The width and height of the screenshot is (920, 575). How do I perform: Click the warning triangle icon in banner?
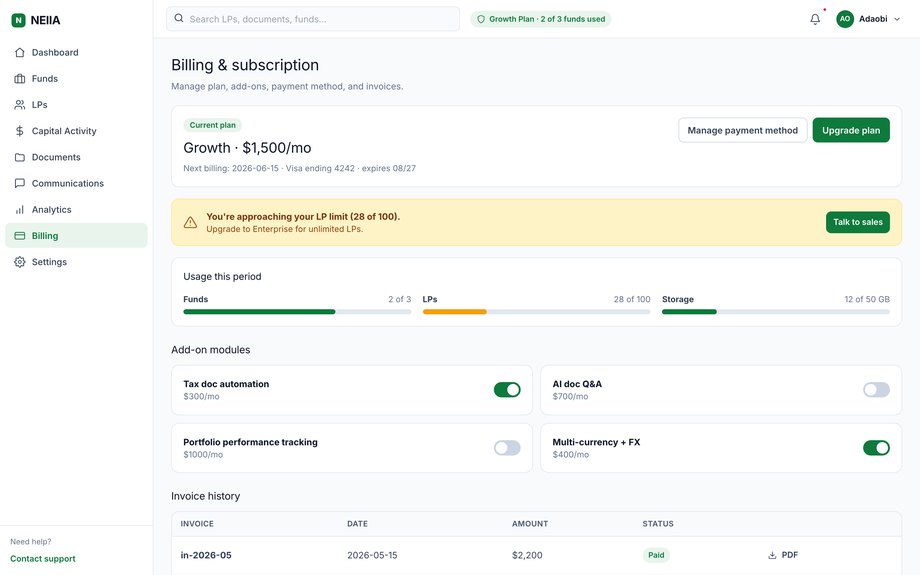coord(190,222)
